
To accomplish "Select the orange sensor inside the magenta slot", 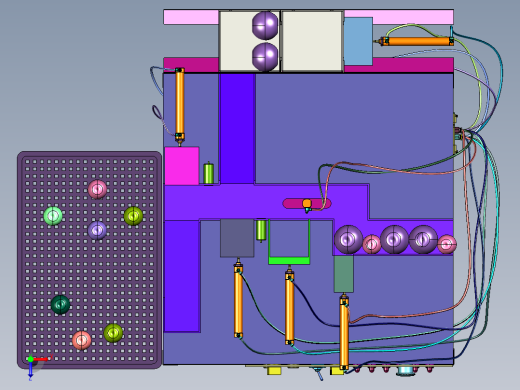I will (x=307, y=204).
